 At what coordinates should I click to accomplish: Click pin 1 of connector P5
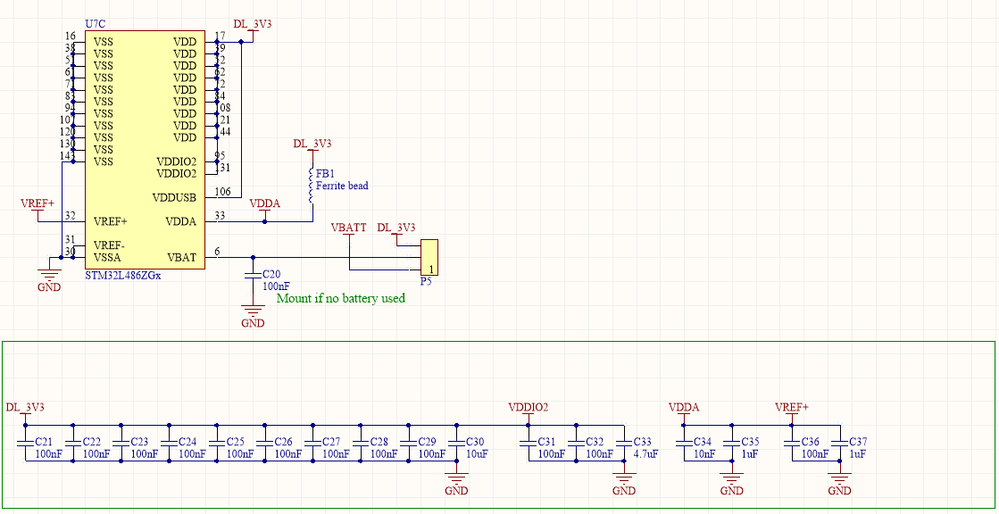pyautogui.click(x=432, y=269)
